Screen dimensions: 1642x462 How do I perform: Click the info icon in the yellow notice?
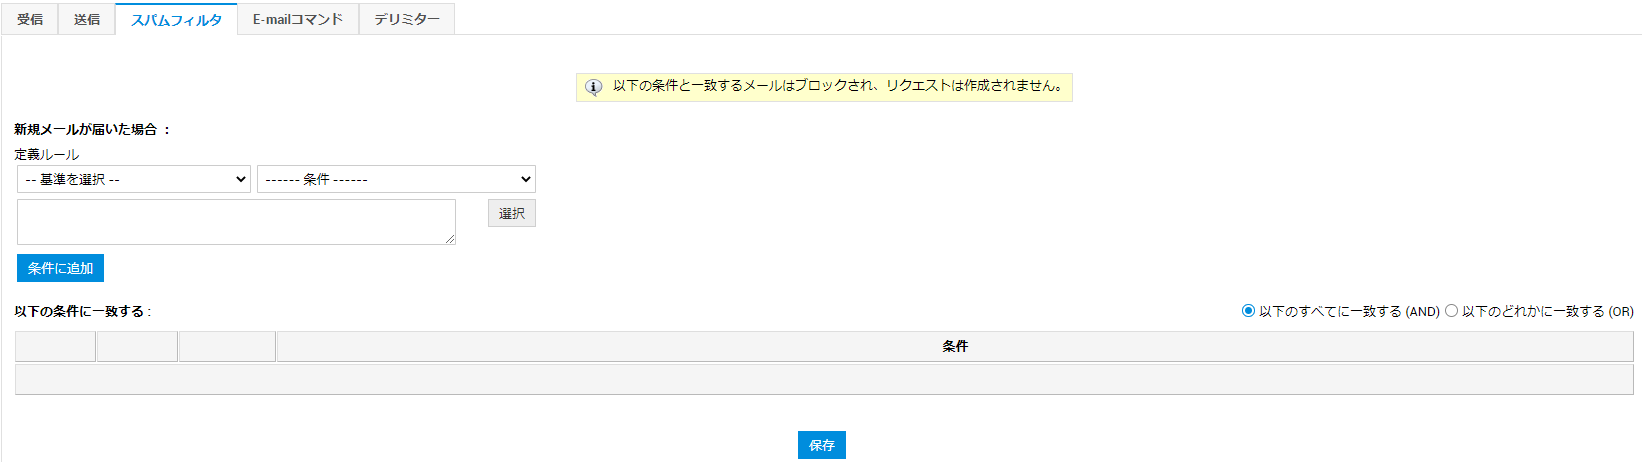point(593,87)
